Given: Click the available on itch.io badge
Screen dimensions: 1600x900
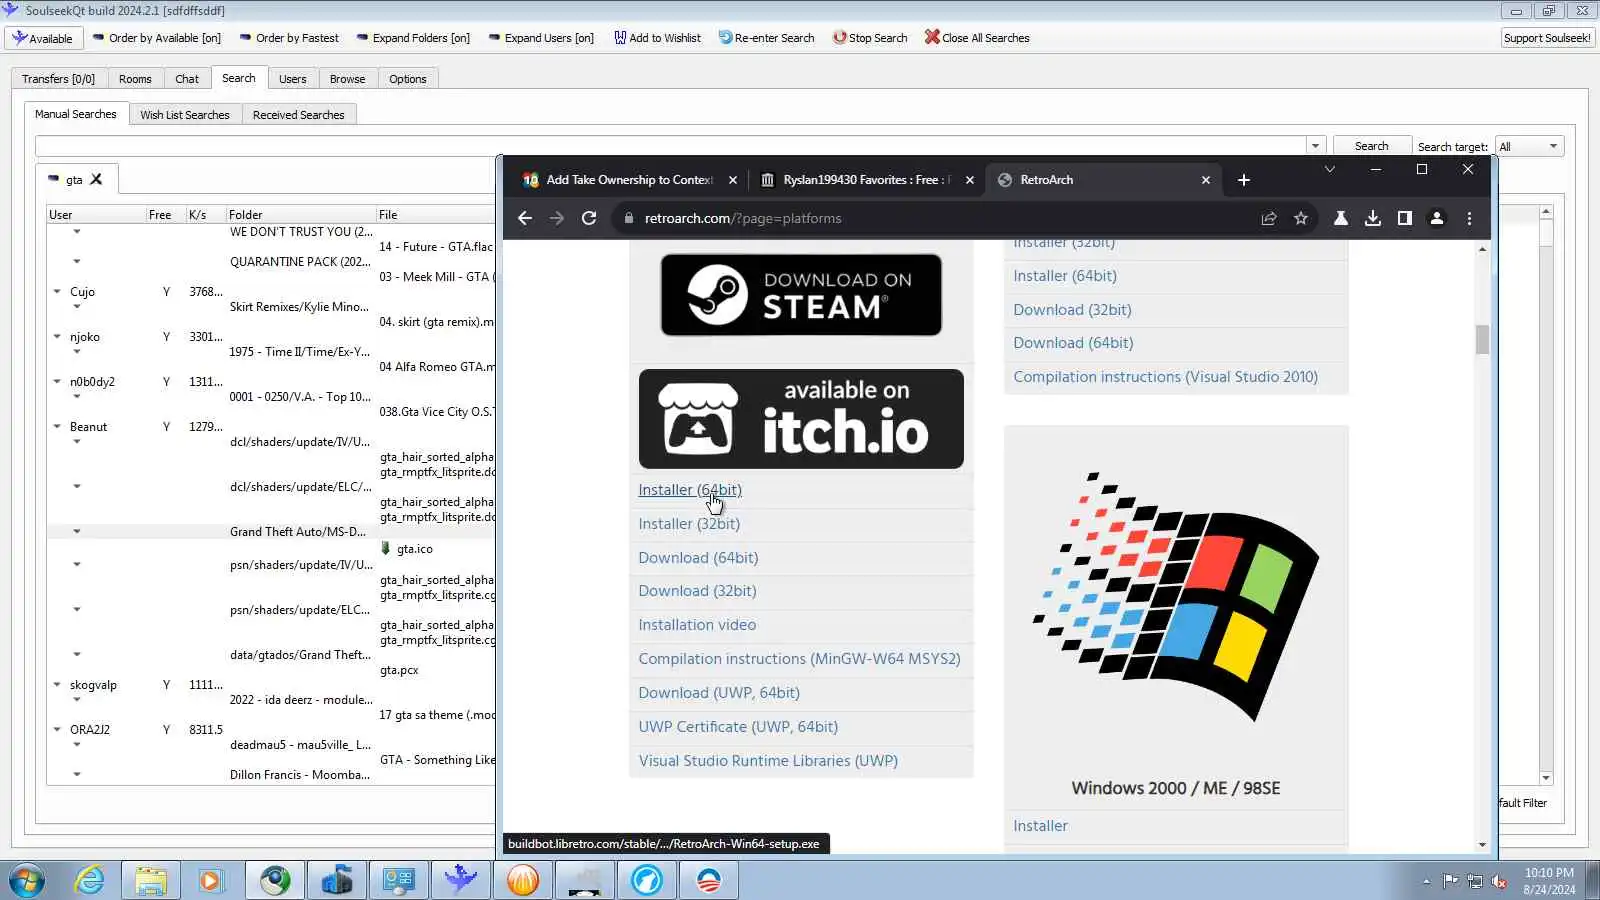Looking at the screenshot, I should [x=801, y=419].
